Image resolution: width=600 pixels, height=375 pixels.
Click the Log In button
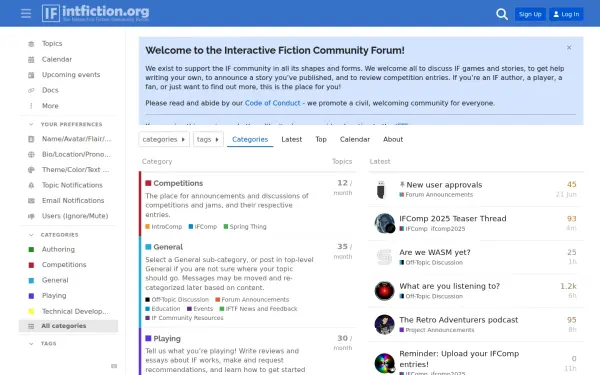click(566, 14)
